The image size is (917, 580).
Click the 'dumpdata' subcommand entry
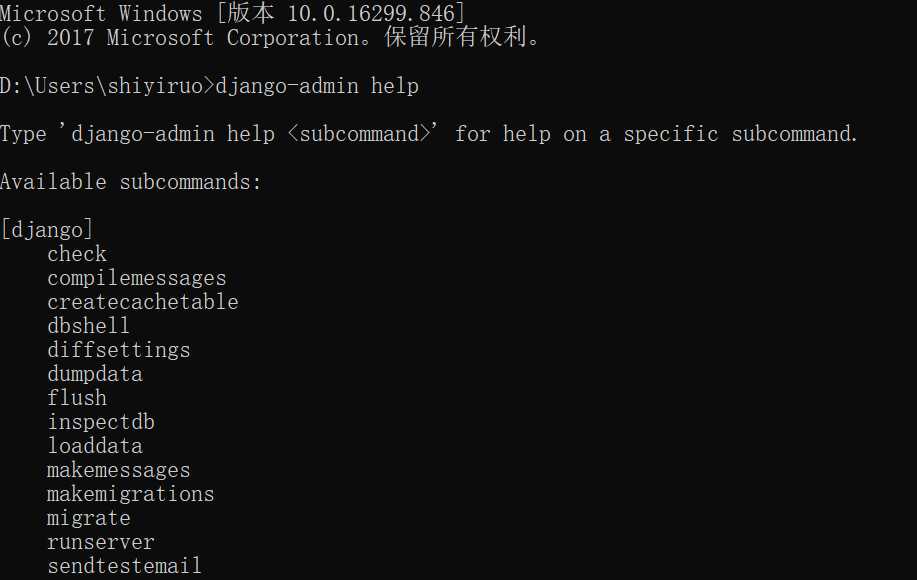click(95, 374)
